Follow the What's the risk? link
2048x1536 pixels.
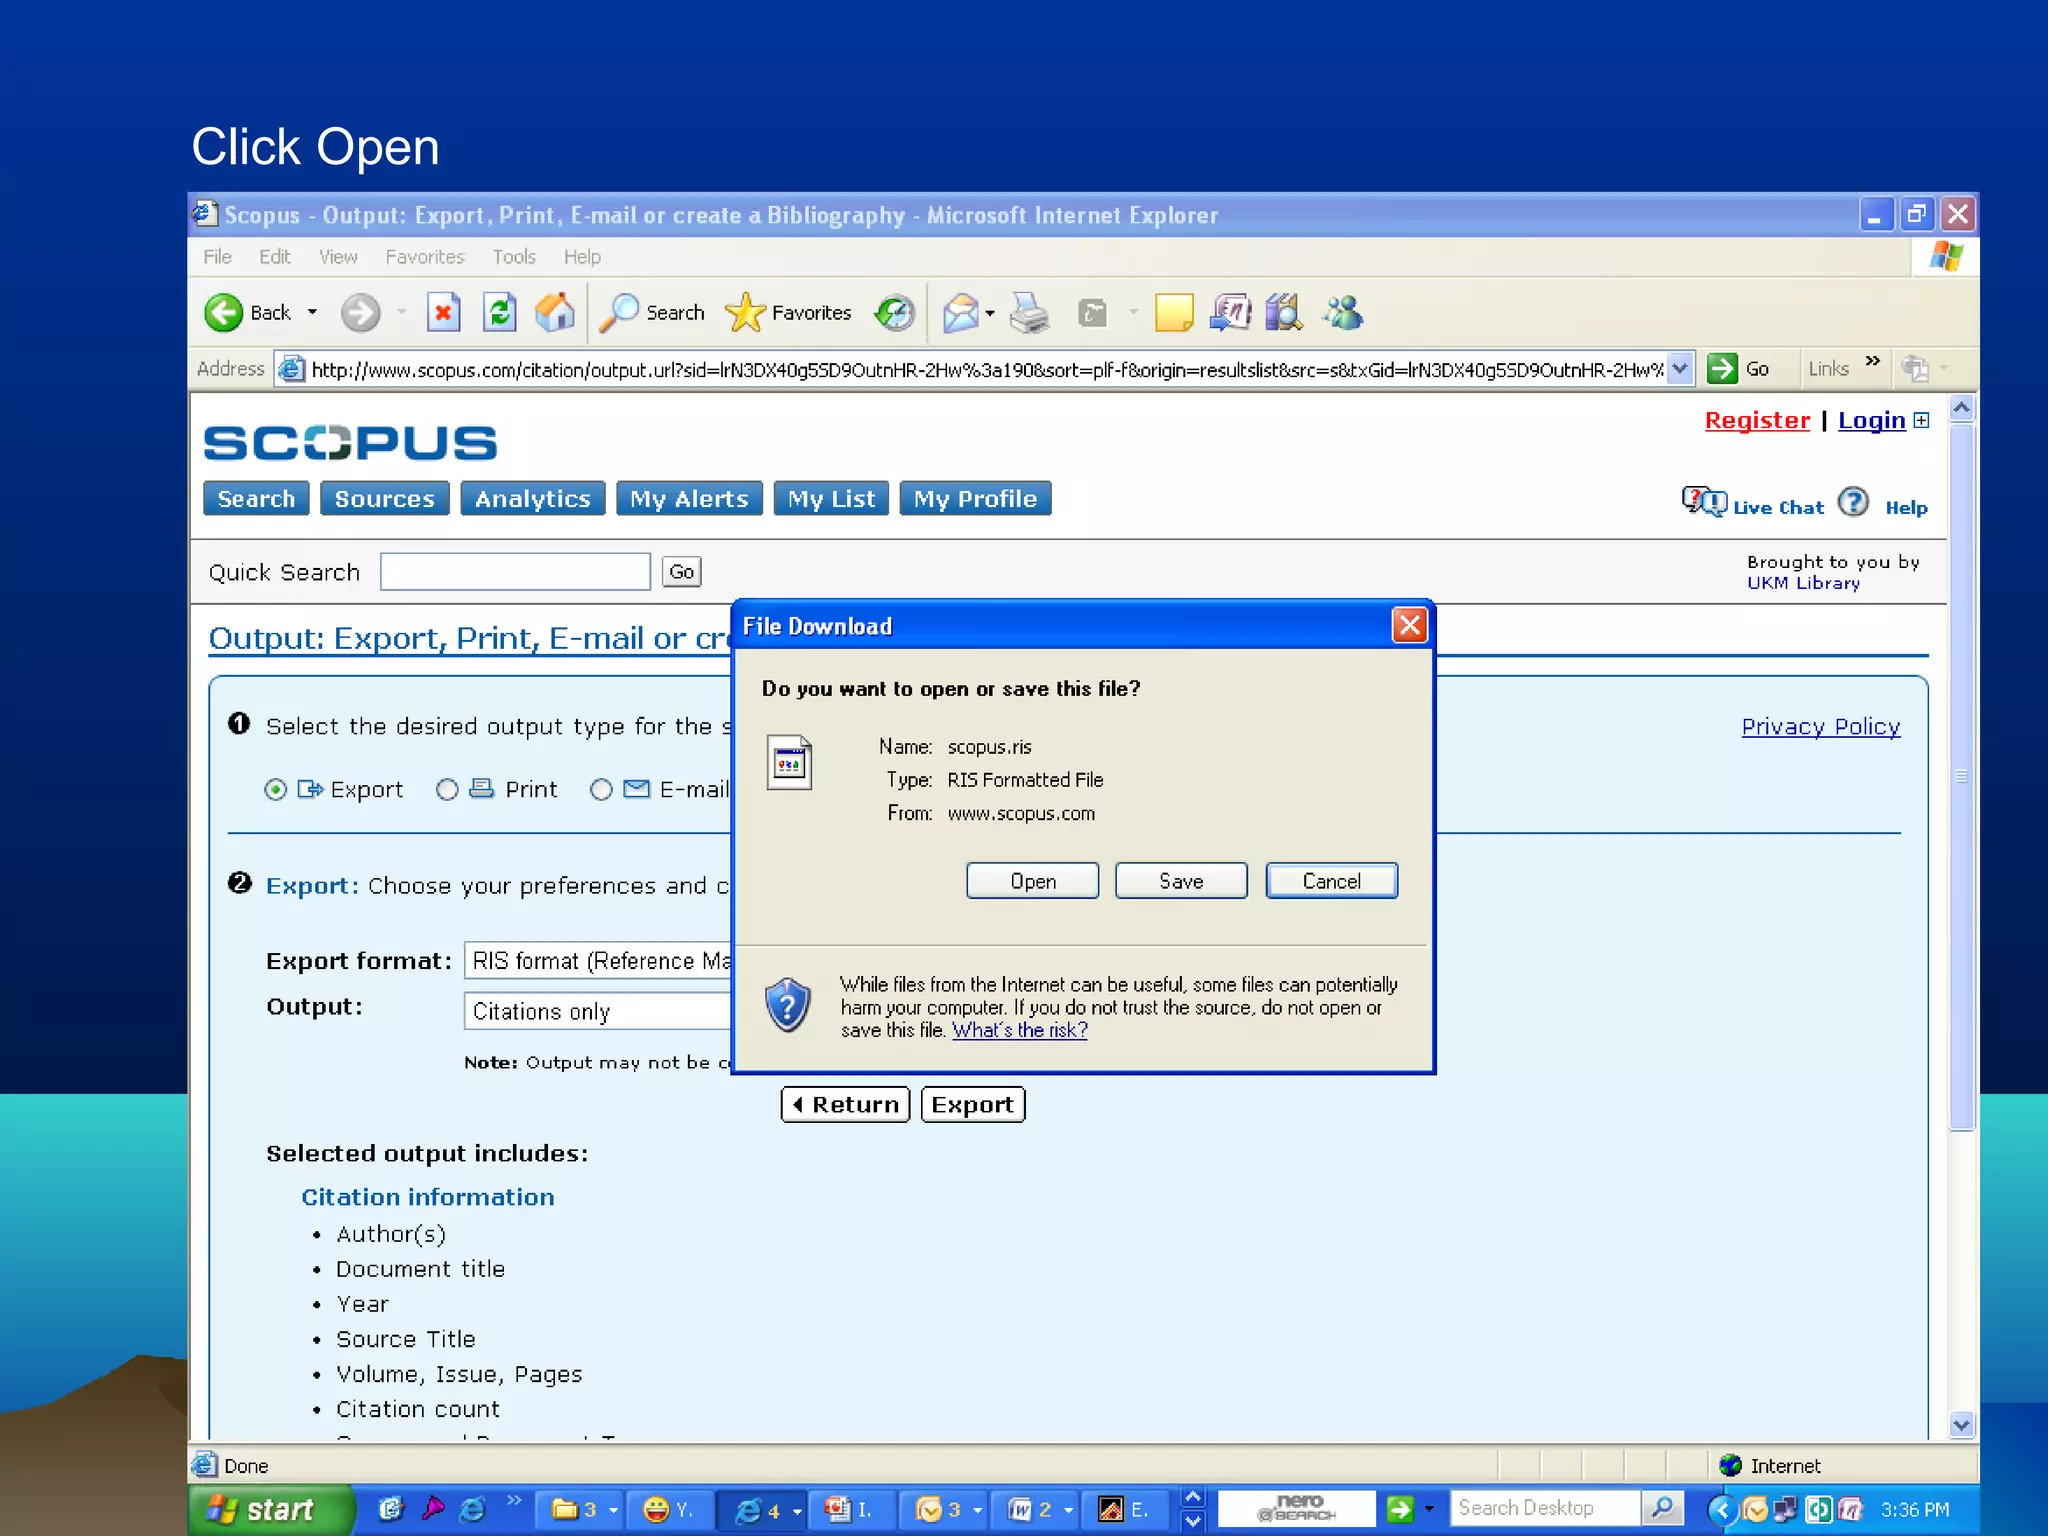[1019, 1030]
